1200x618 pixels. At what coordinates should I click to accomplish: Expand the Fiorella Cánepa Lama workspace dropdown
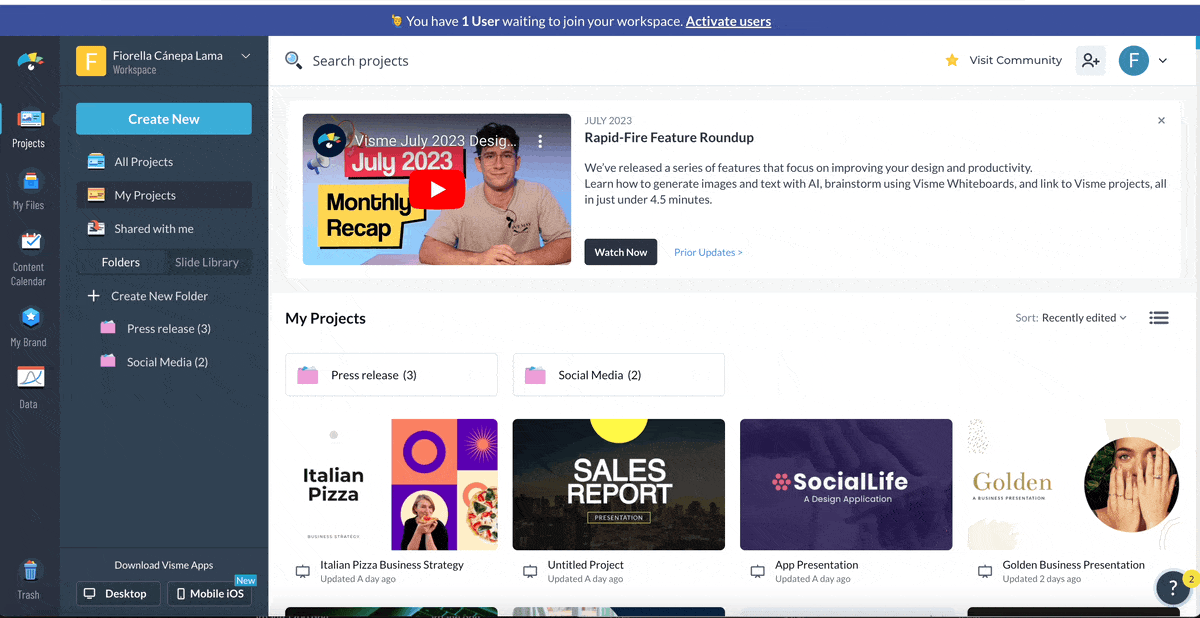click(246, 56)
